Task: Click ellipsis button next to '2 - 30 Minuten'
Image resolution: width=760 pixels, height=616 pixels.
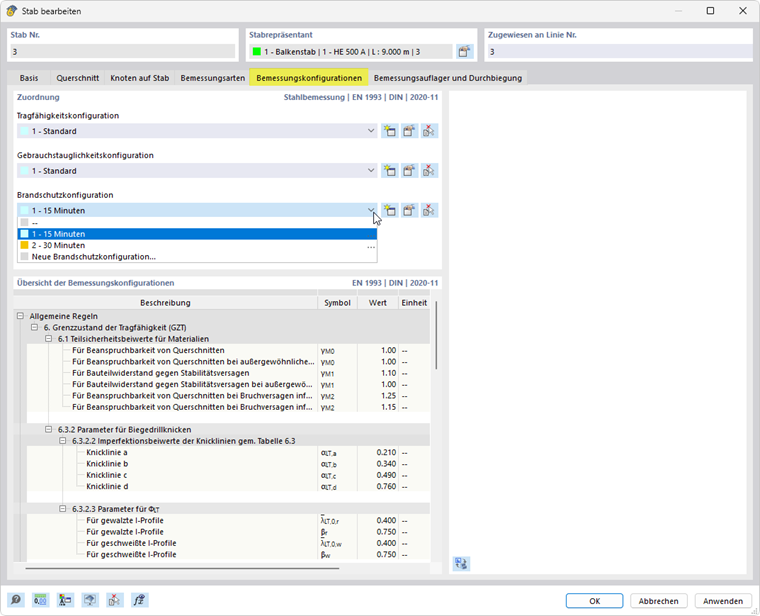Action: (371, 246)
